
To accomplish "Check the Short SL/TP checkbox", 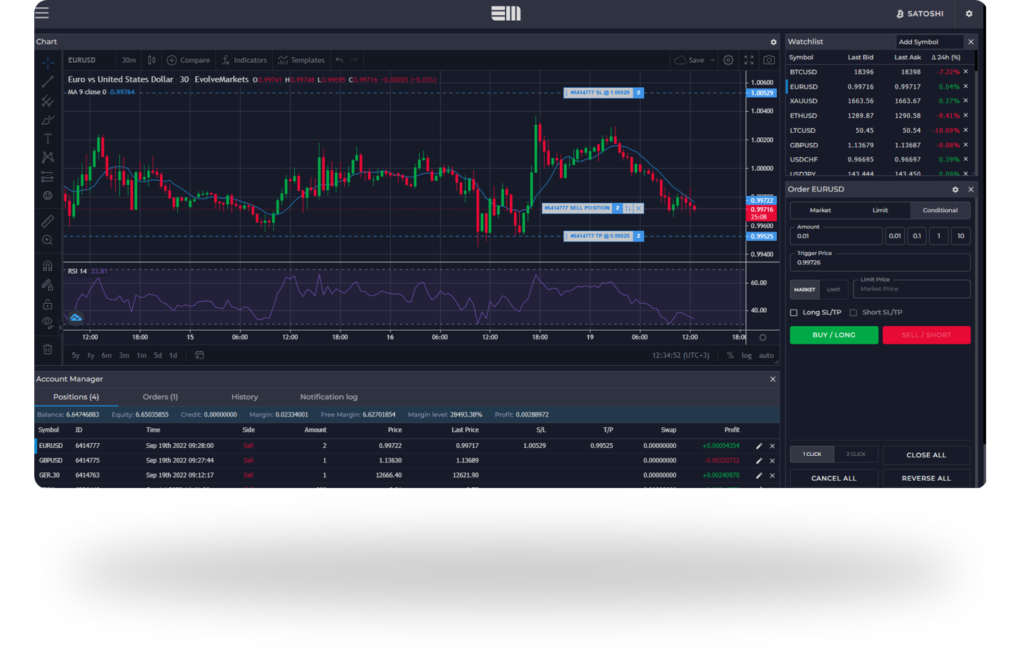I will 853,312.
